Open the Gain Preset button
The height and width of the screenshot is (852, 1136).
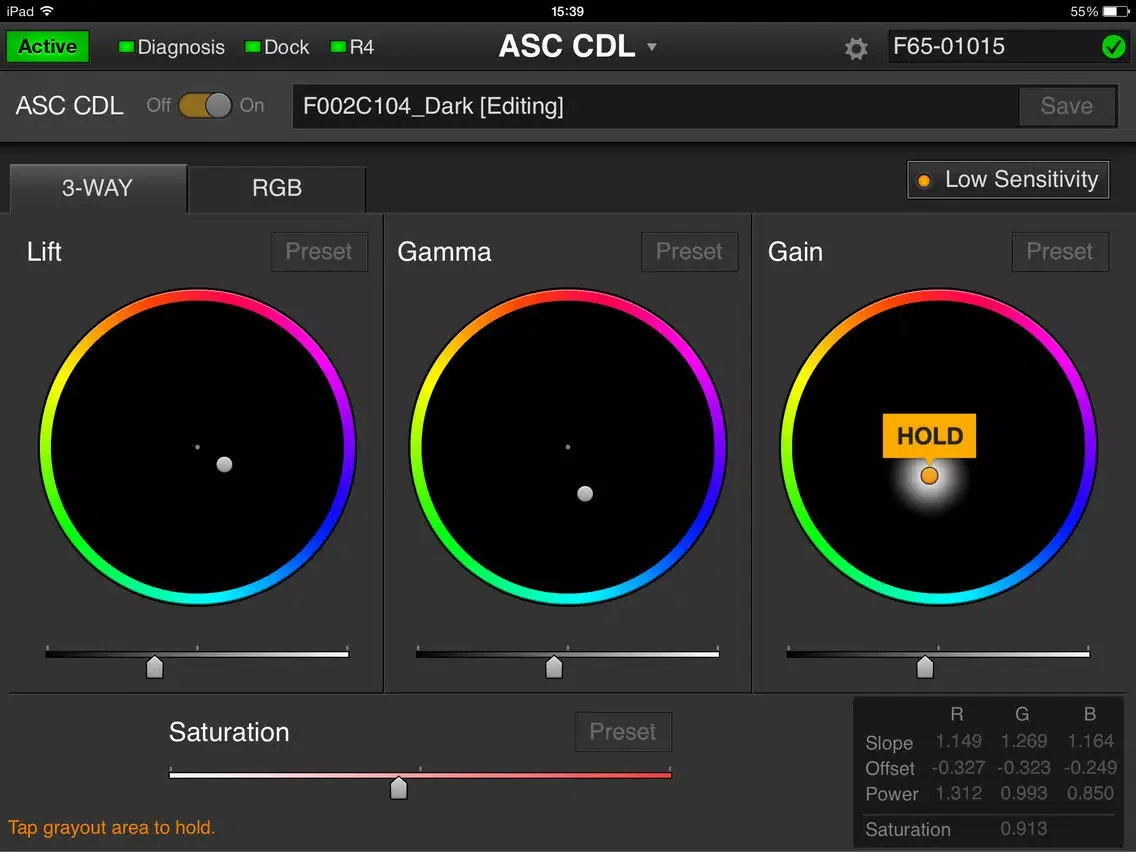1060,251
